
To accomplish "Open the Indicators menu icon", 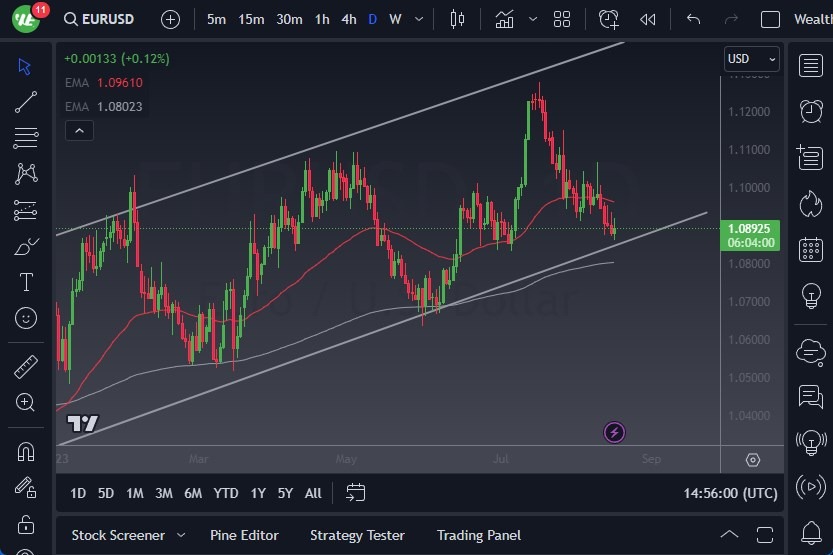I will (x=504, y=19).
